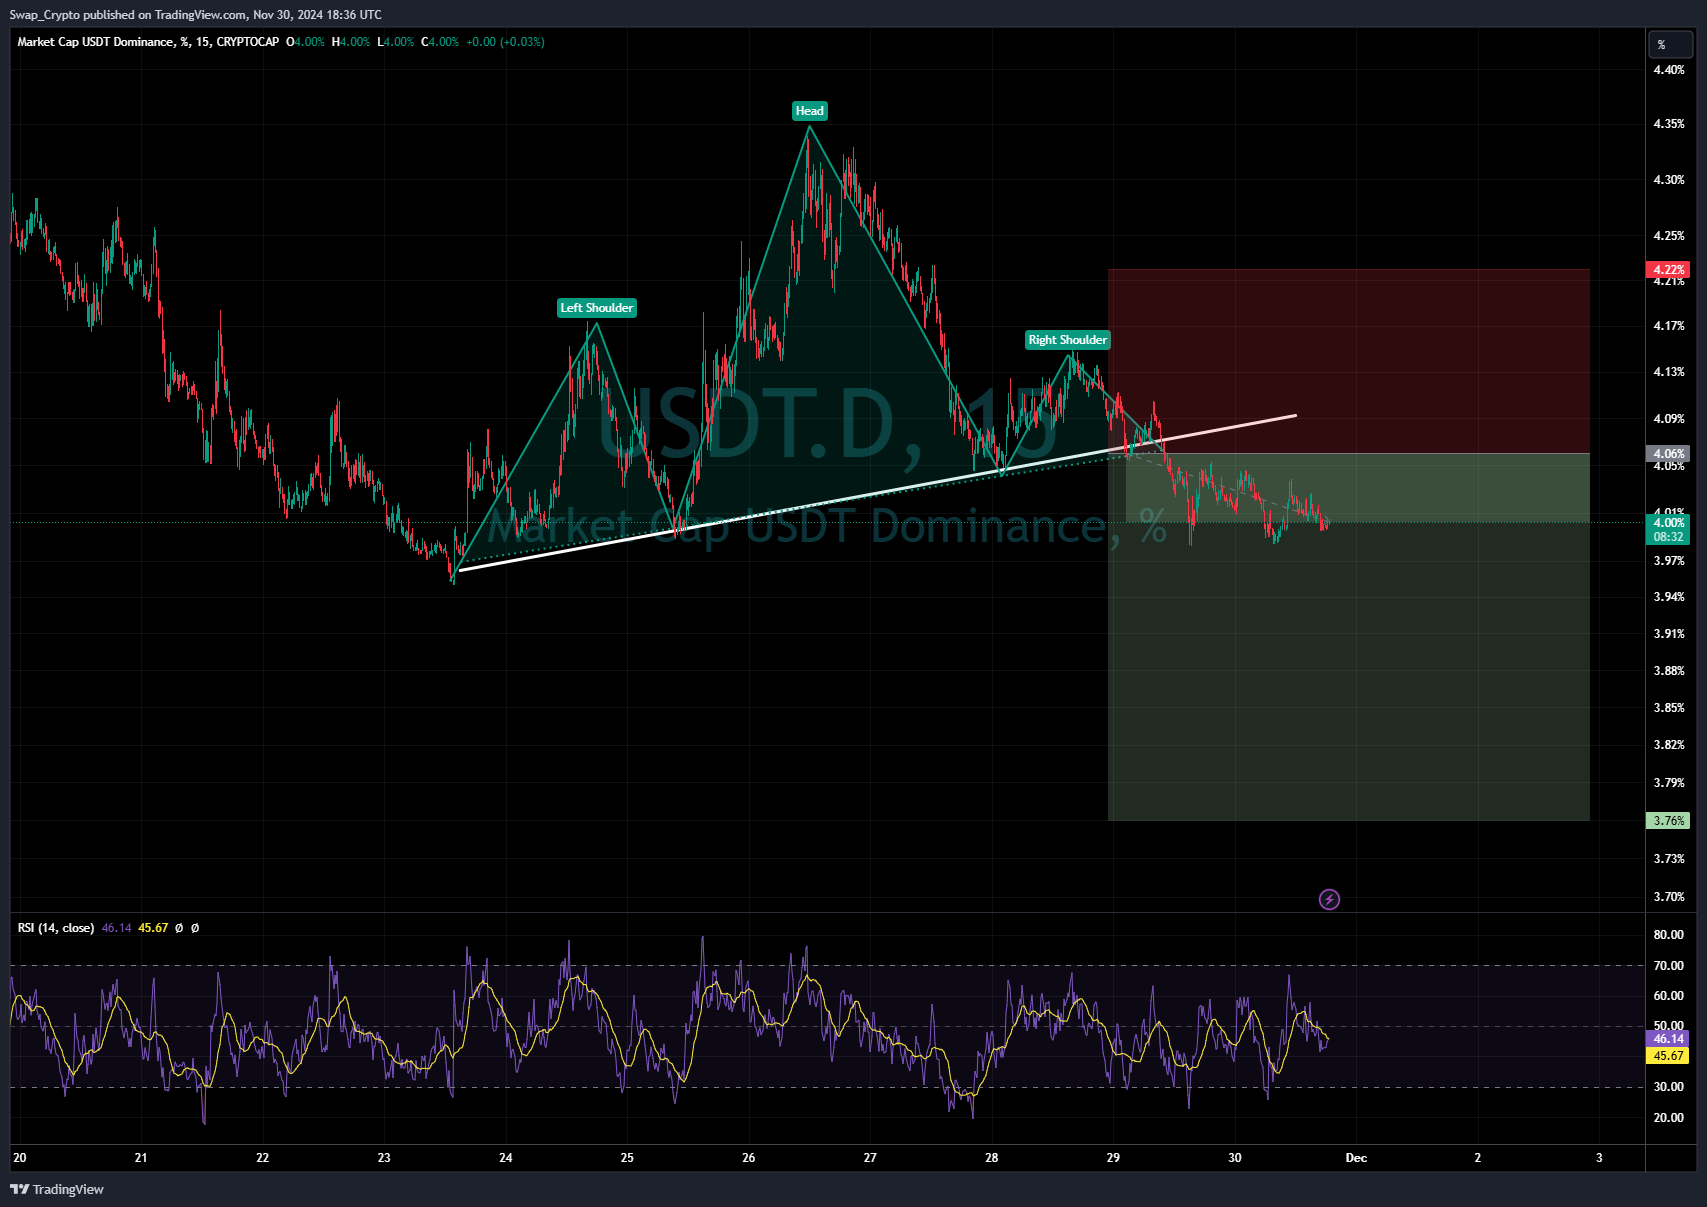The height and width of the screenshot is (1207, 1707).
Task: Click the red 4.22% stop-loss price tag
Action: [x=1668, y=270]
